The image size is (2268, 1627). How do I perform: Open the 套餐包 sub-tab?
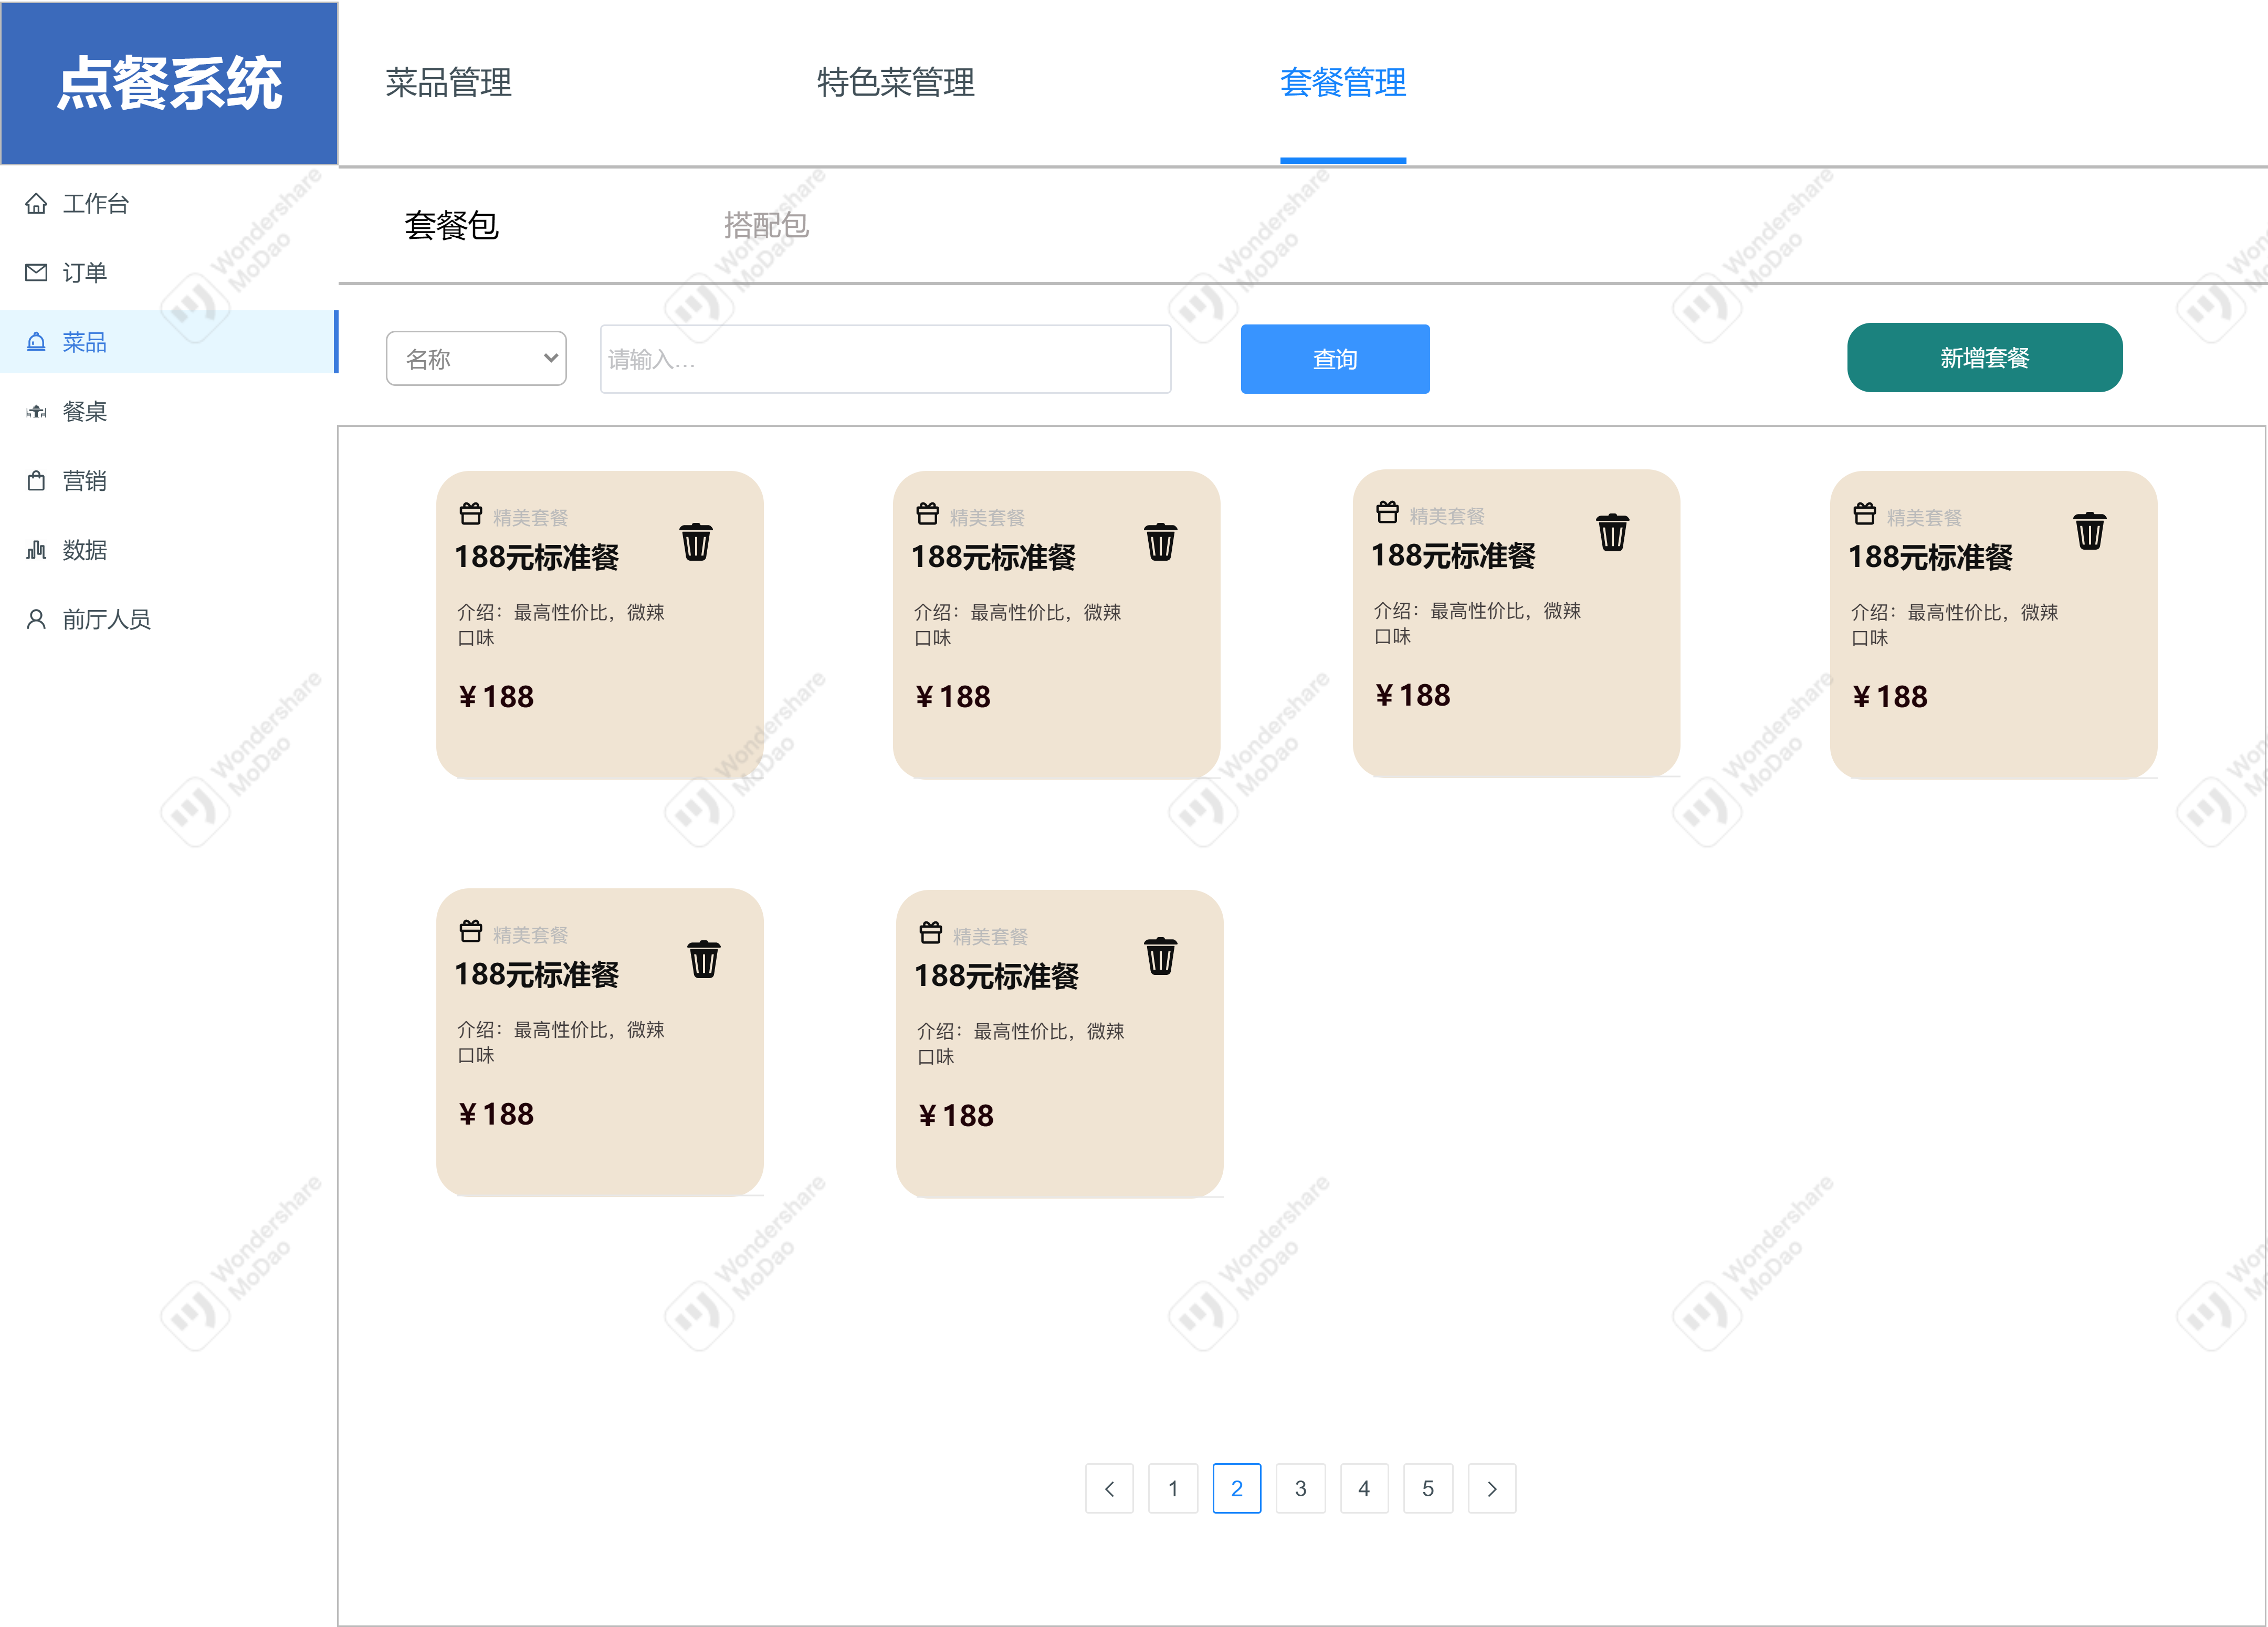[451, 226]
